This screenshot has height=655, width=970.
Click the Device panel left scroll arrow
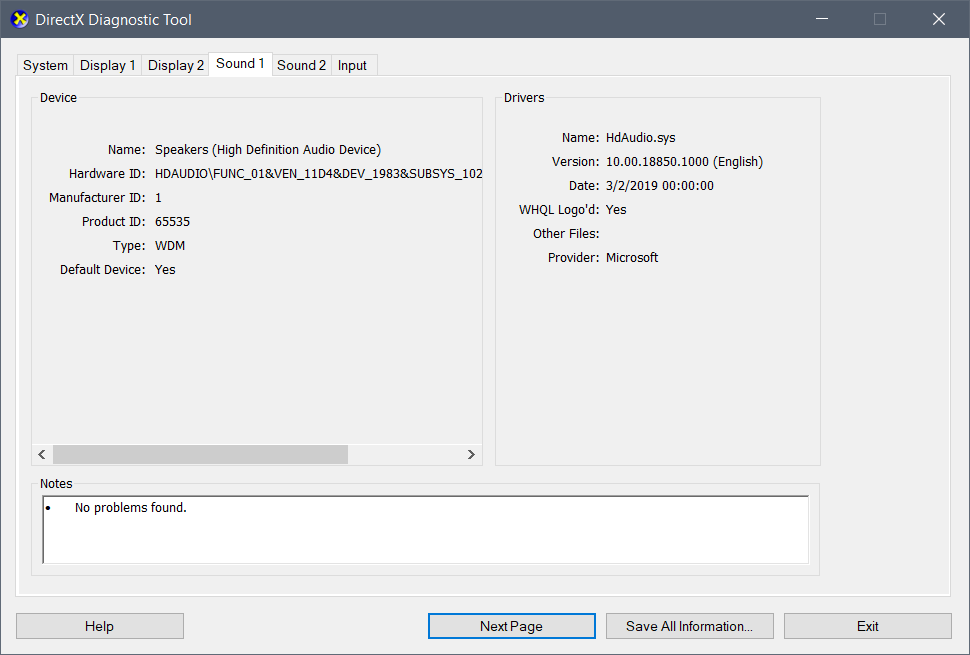(x=42, y=455)
